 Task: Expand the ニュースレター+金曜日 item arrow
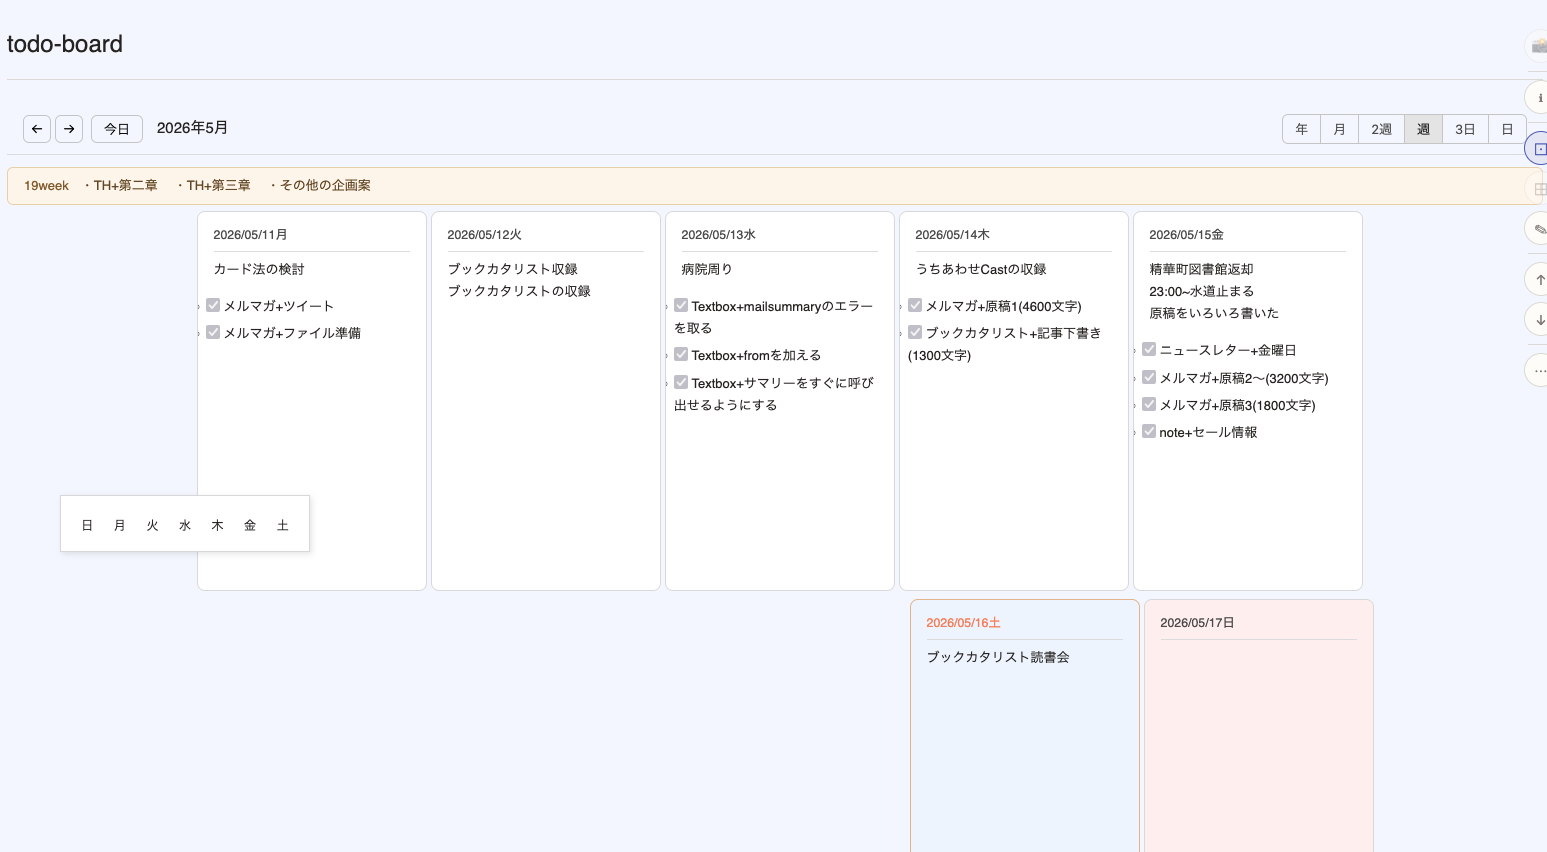pyautogui.click(x=1135, y=351)
